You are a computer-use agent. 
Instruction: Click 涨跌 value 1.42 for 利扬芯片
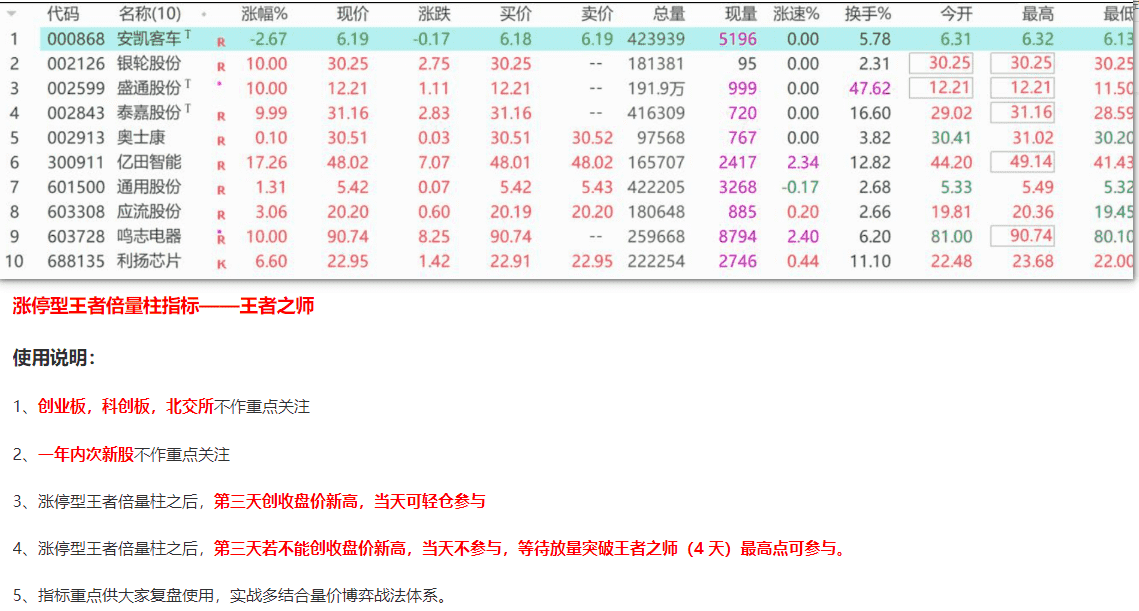(434, 262)
